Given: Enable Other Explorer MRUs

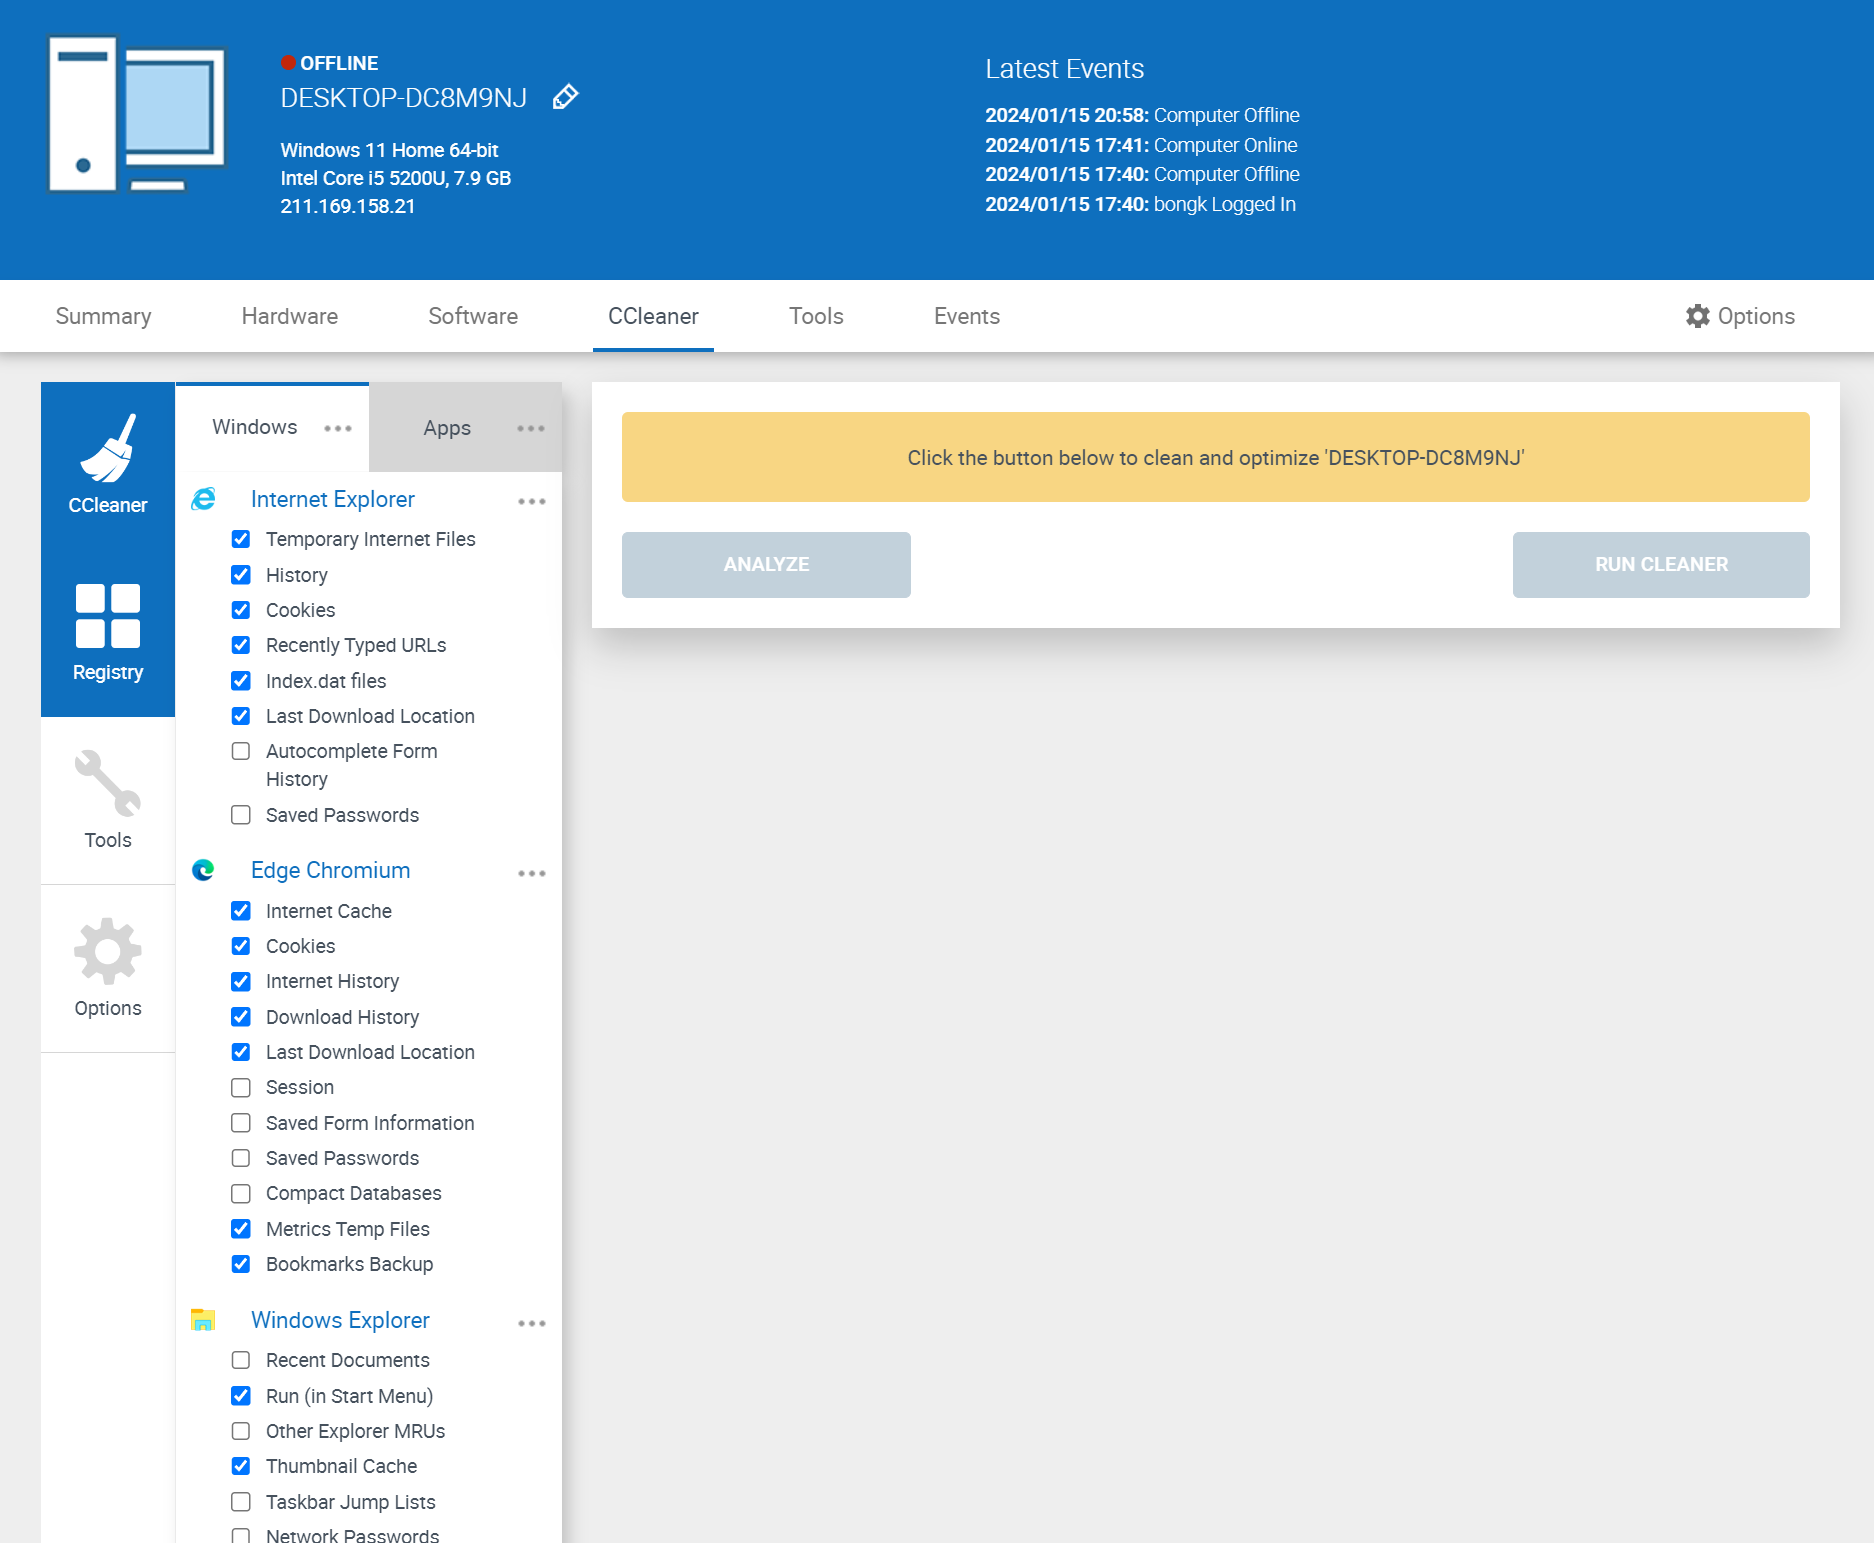Looking at the screenshot, I should click(241, 1431).
